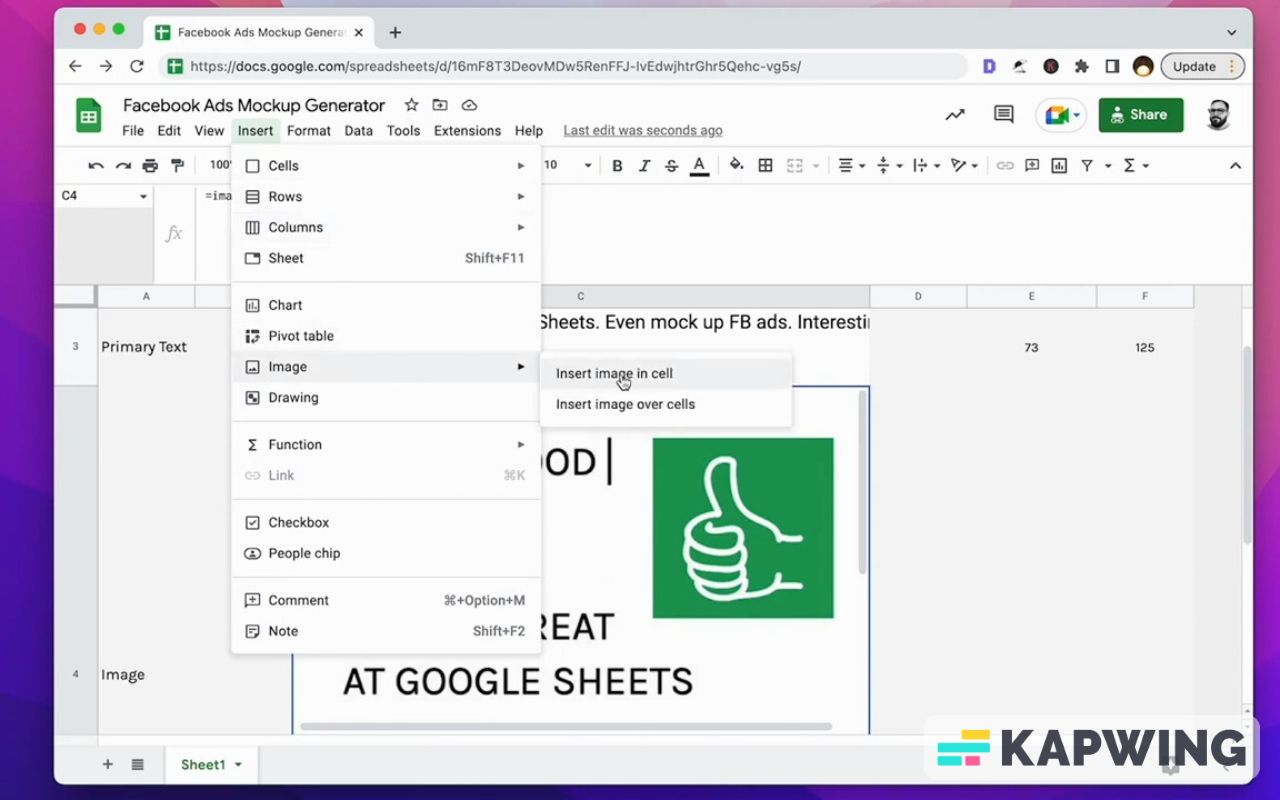Click the Functions sigma icon
This screenshot has height=800, width=1280.
pos(1129,166)
